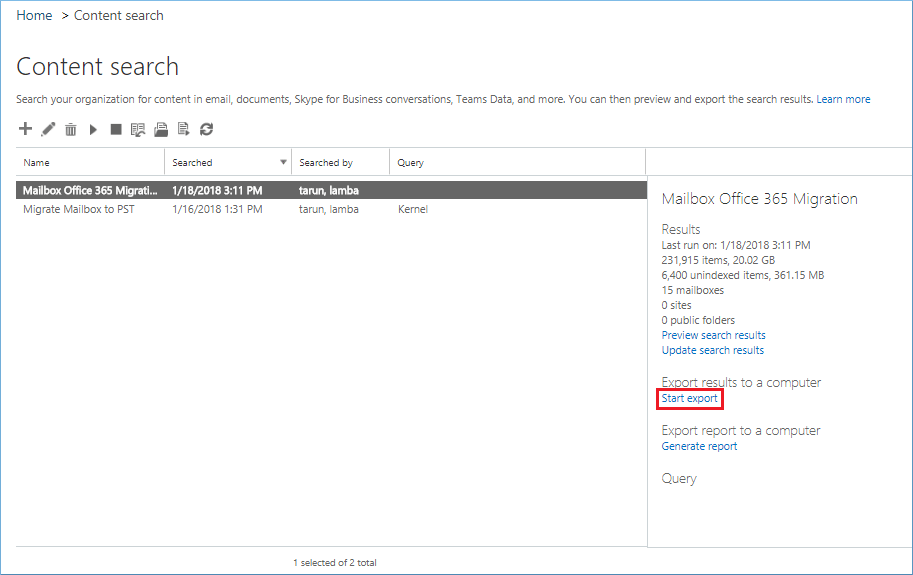The image size is (913, 575).
Task: Click the 231,915 items, 20.02 GB text
Action: 718,260
